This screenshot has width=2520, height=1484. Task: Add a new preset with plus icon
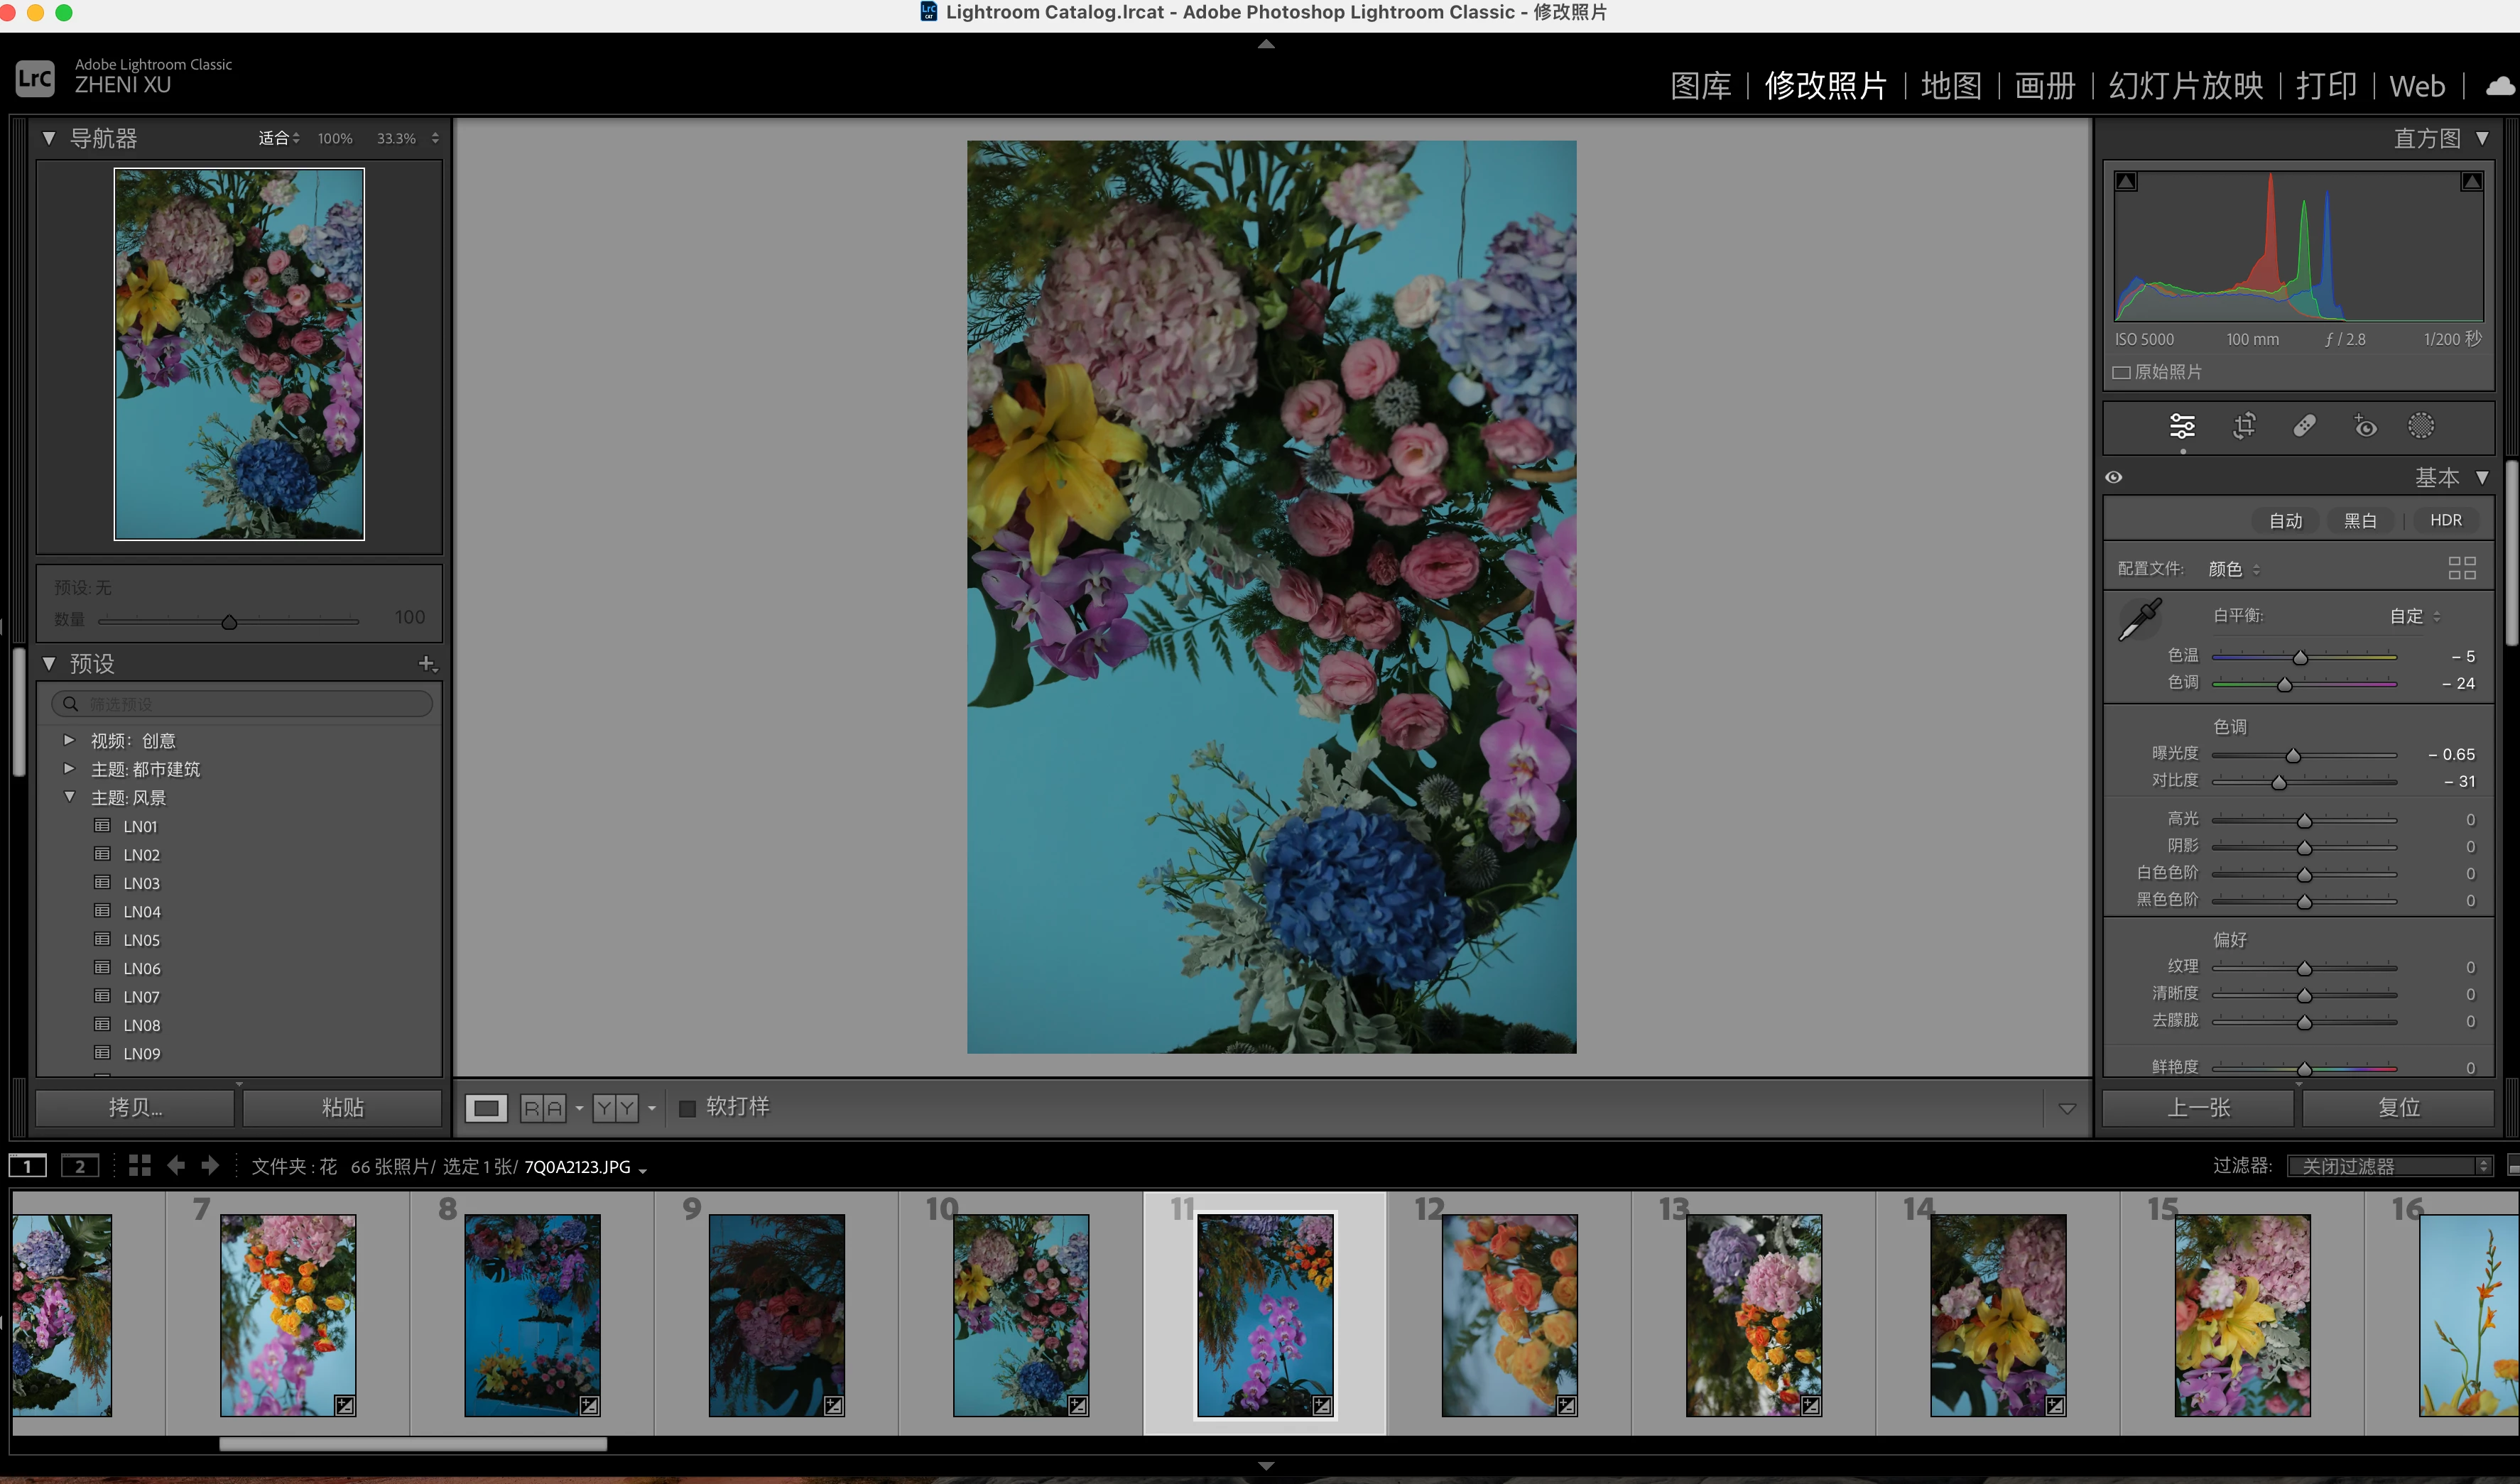click(x=427, y=663)
